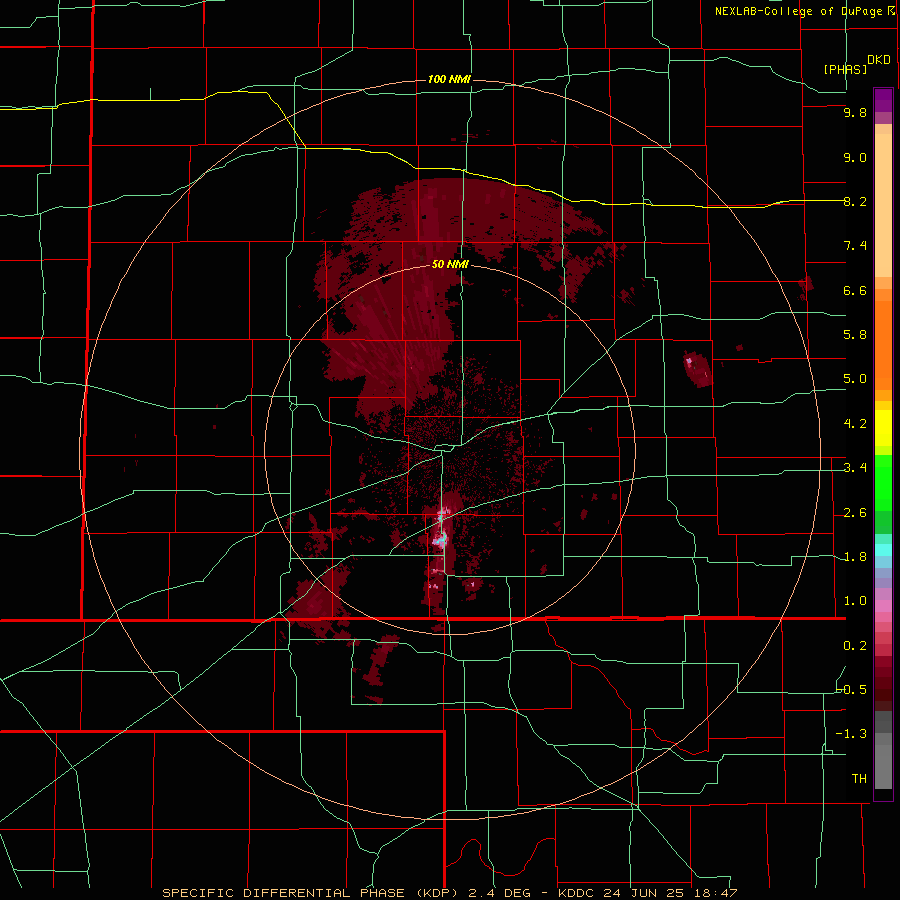Click the KDDC radar site identifier
This screenshot has width=900, height=900.
pyautogui.click(x=577, y=893)
